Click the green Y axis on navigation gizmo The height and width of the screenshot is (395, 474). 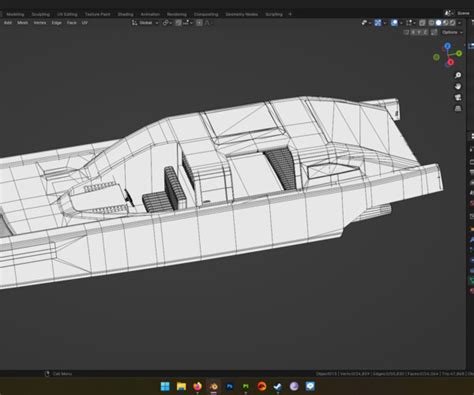[459, 53]
